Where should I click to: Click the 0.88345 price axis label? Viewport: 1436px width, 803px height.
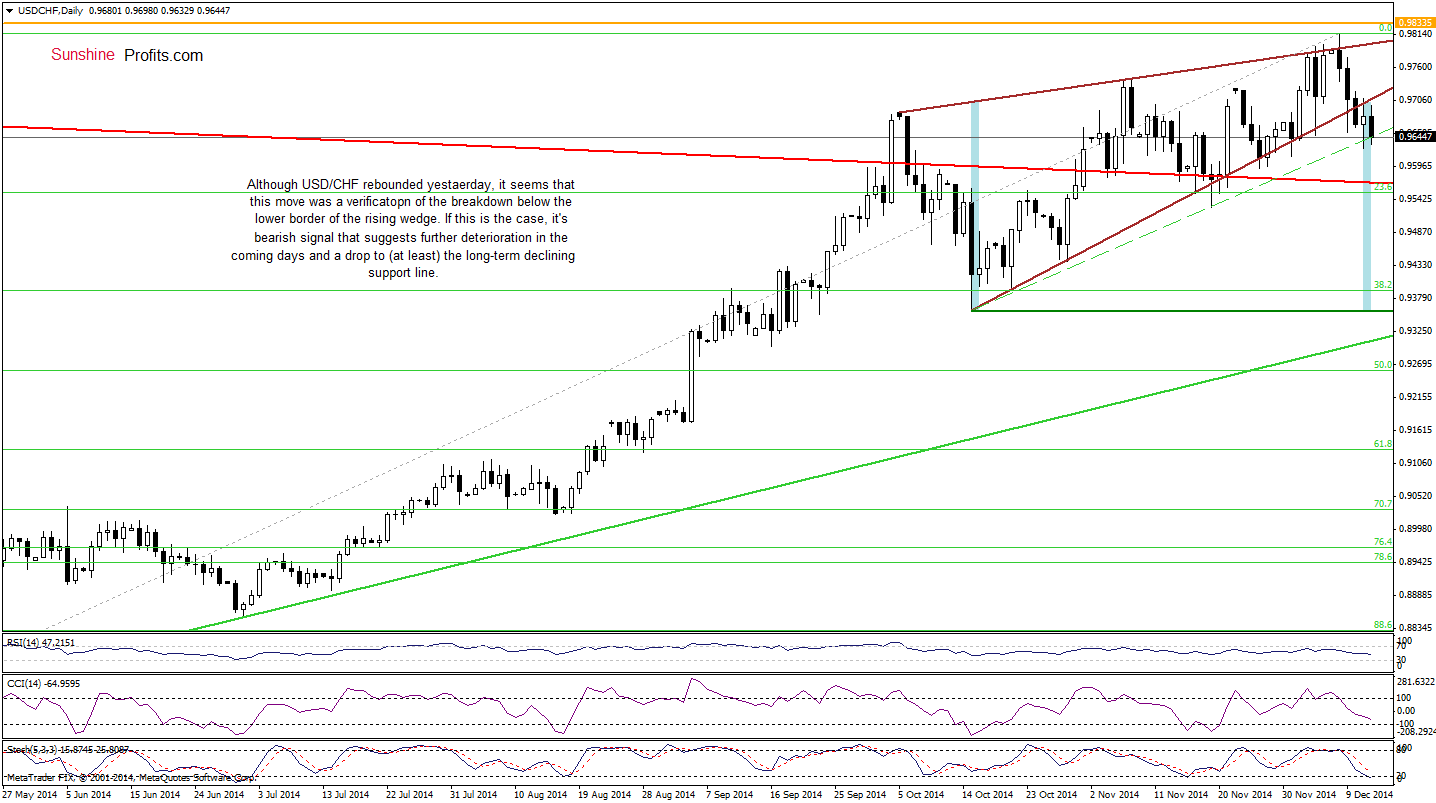tap(1414, 628)
